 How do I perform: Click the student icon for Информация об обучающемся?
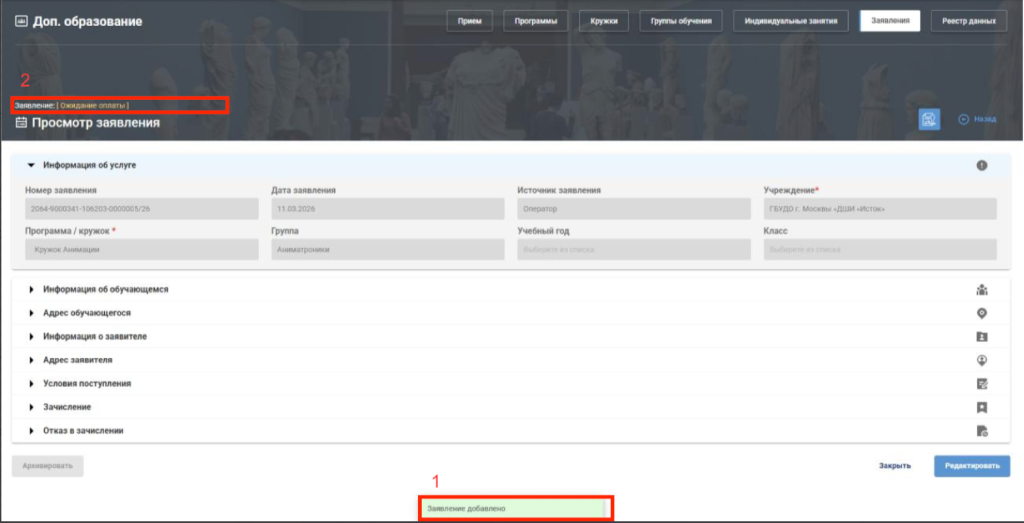pyautogui.click(x=982, y=289)
